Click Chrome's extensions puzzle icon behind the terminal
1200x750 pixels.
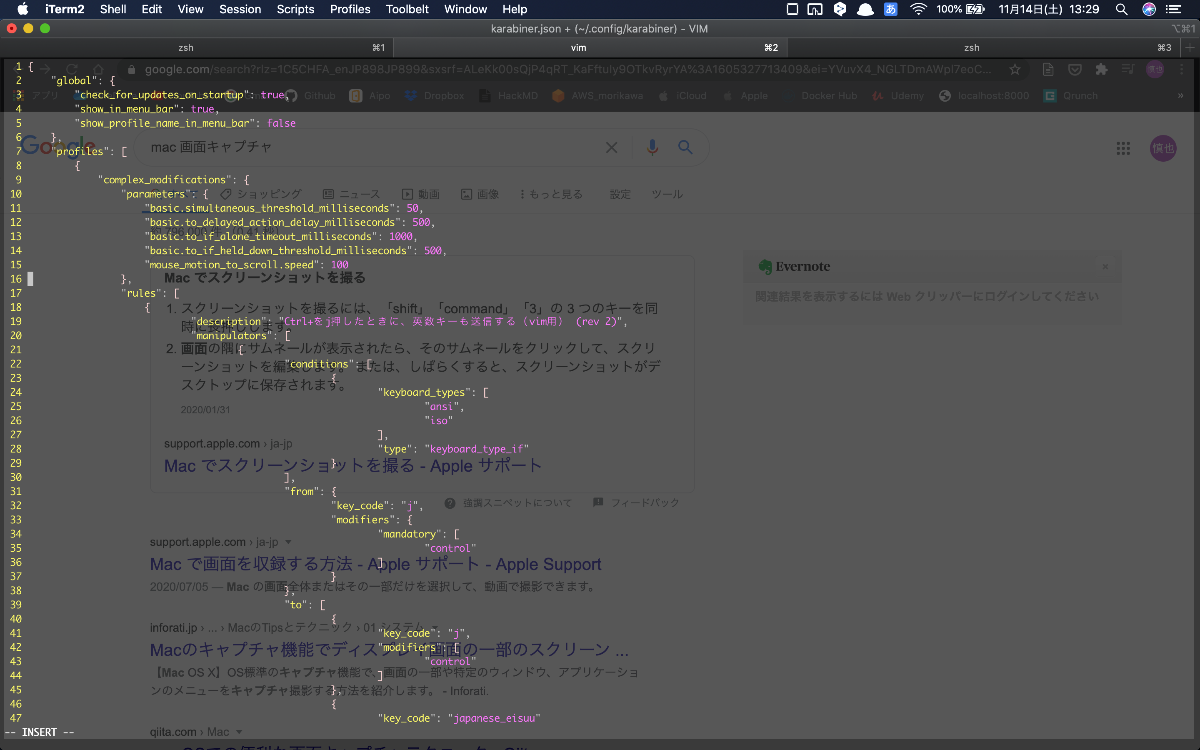pos(1102,70)
